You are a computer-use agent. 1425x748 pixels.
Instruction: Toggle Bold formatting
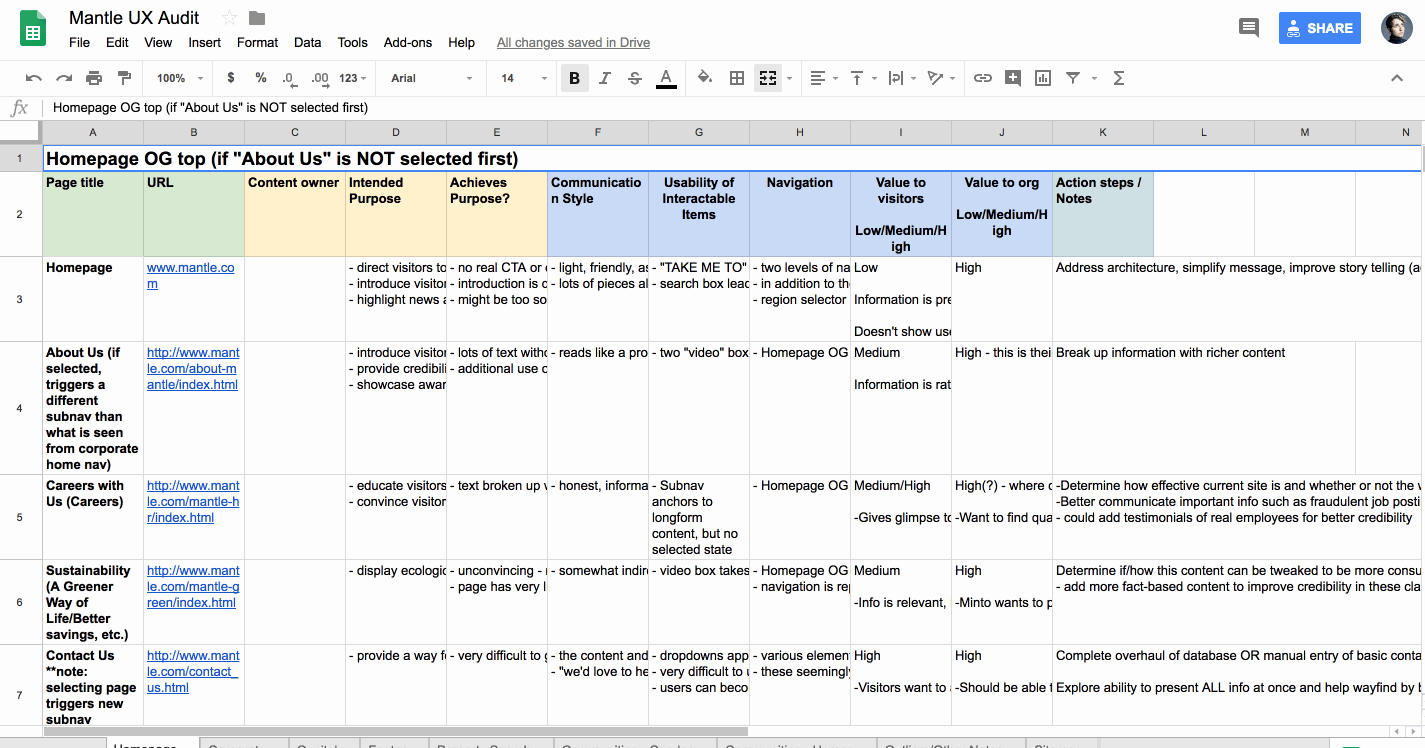click(575, 78)
